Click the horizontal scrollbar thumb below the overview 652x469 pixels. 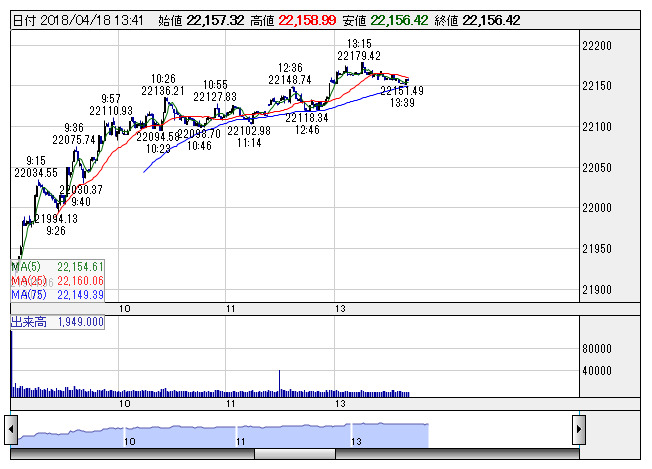click(x=295, y=454)
